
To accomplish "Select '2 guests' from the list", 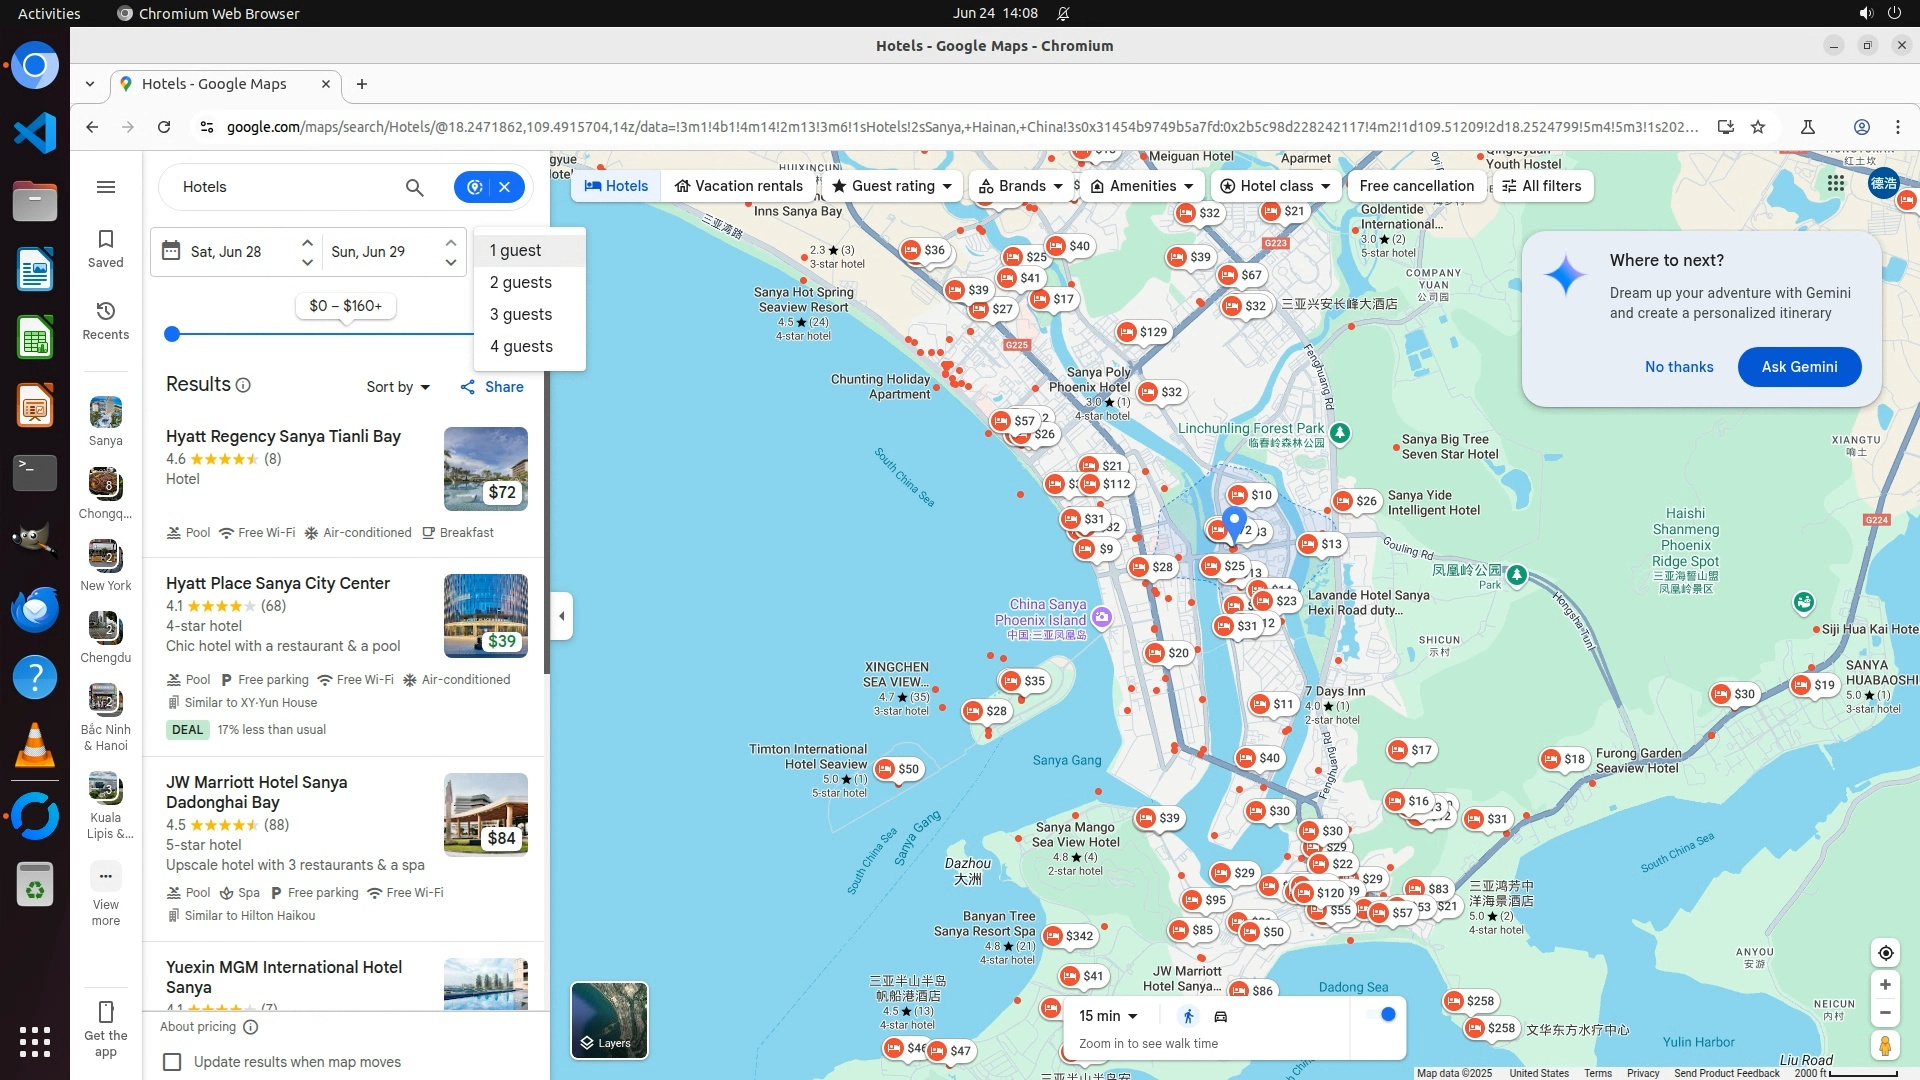I will pos(521,283).
